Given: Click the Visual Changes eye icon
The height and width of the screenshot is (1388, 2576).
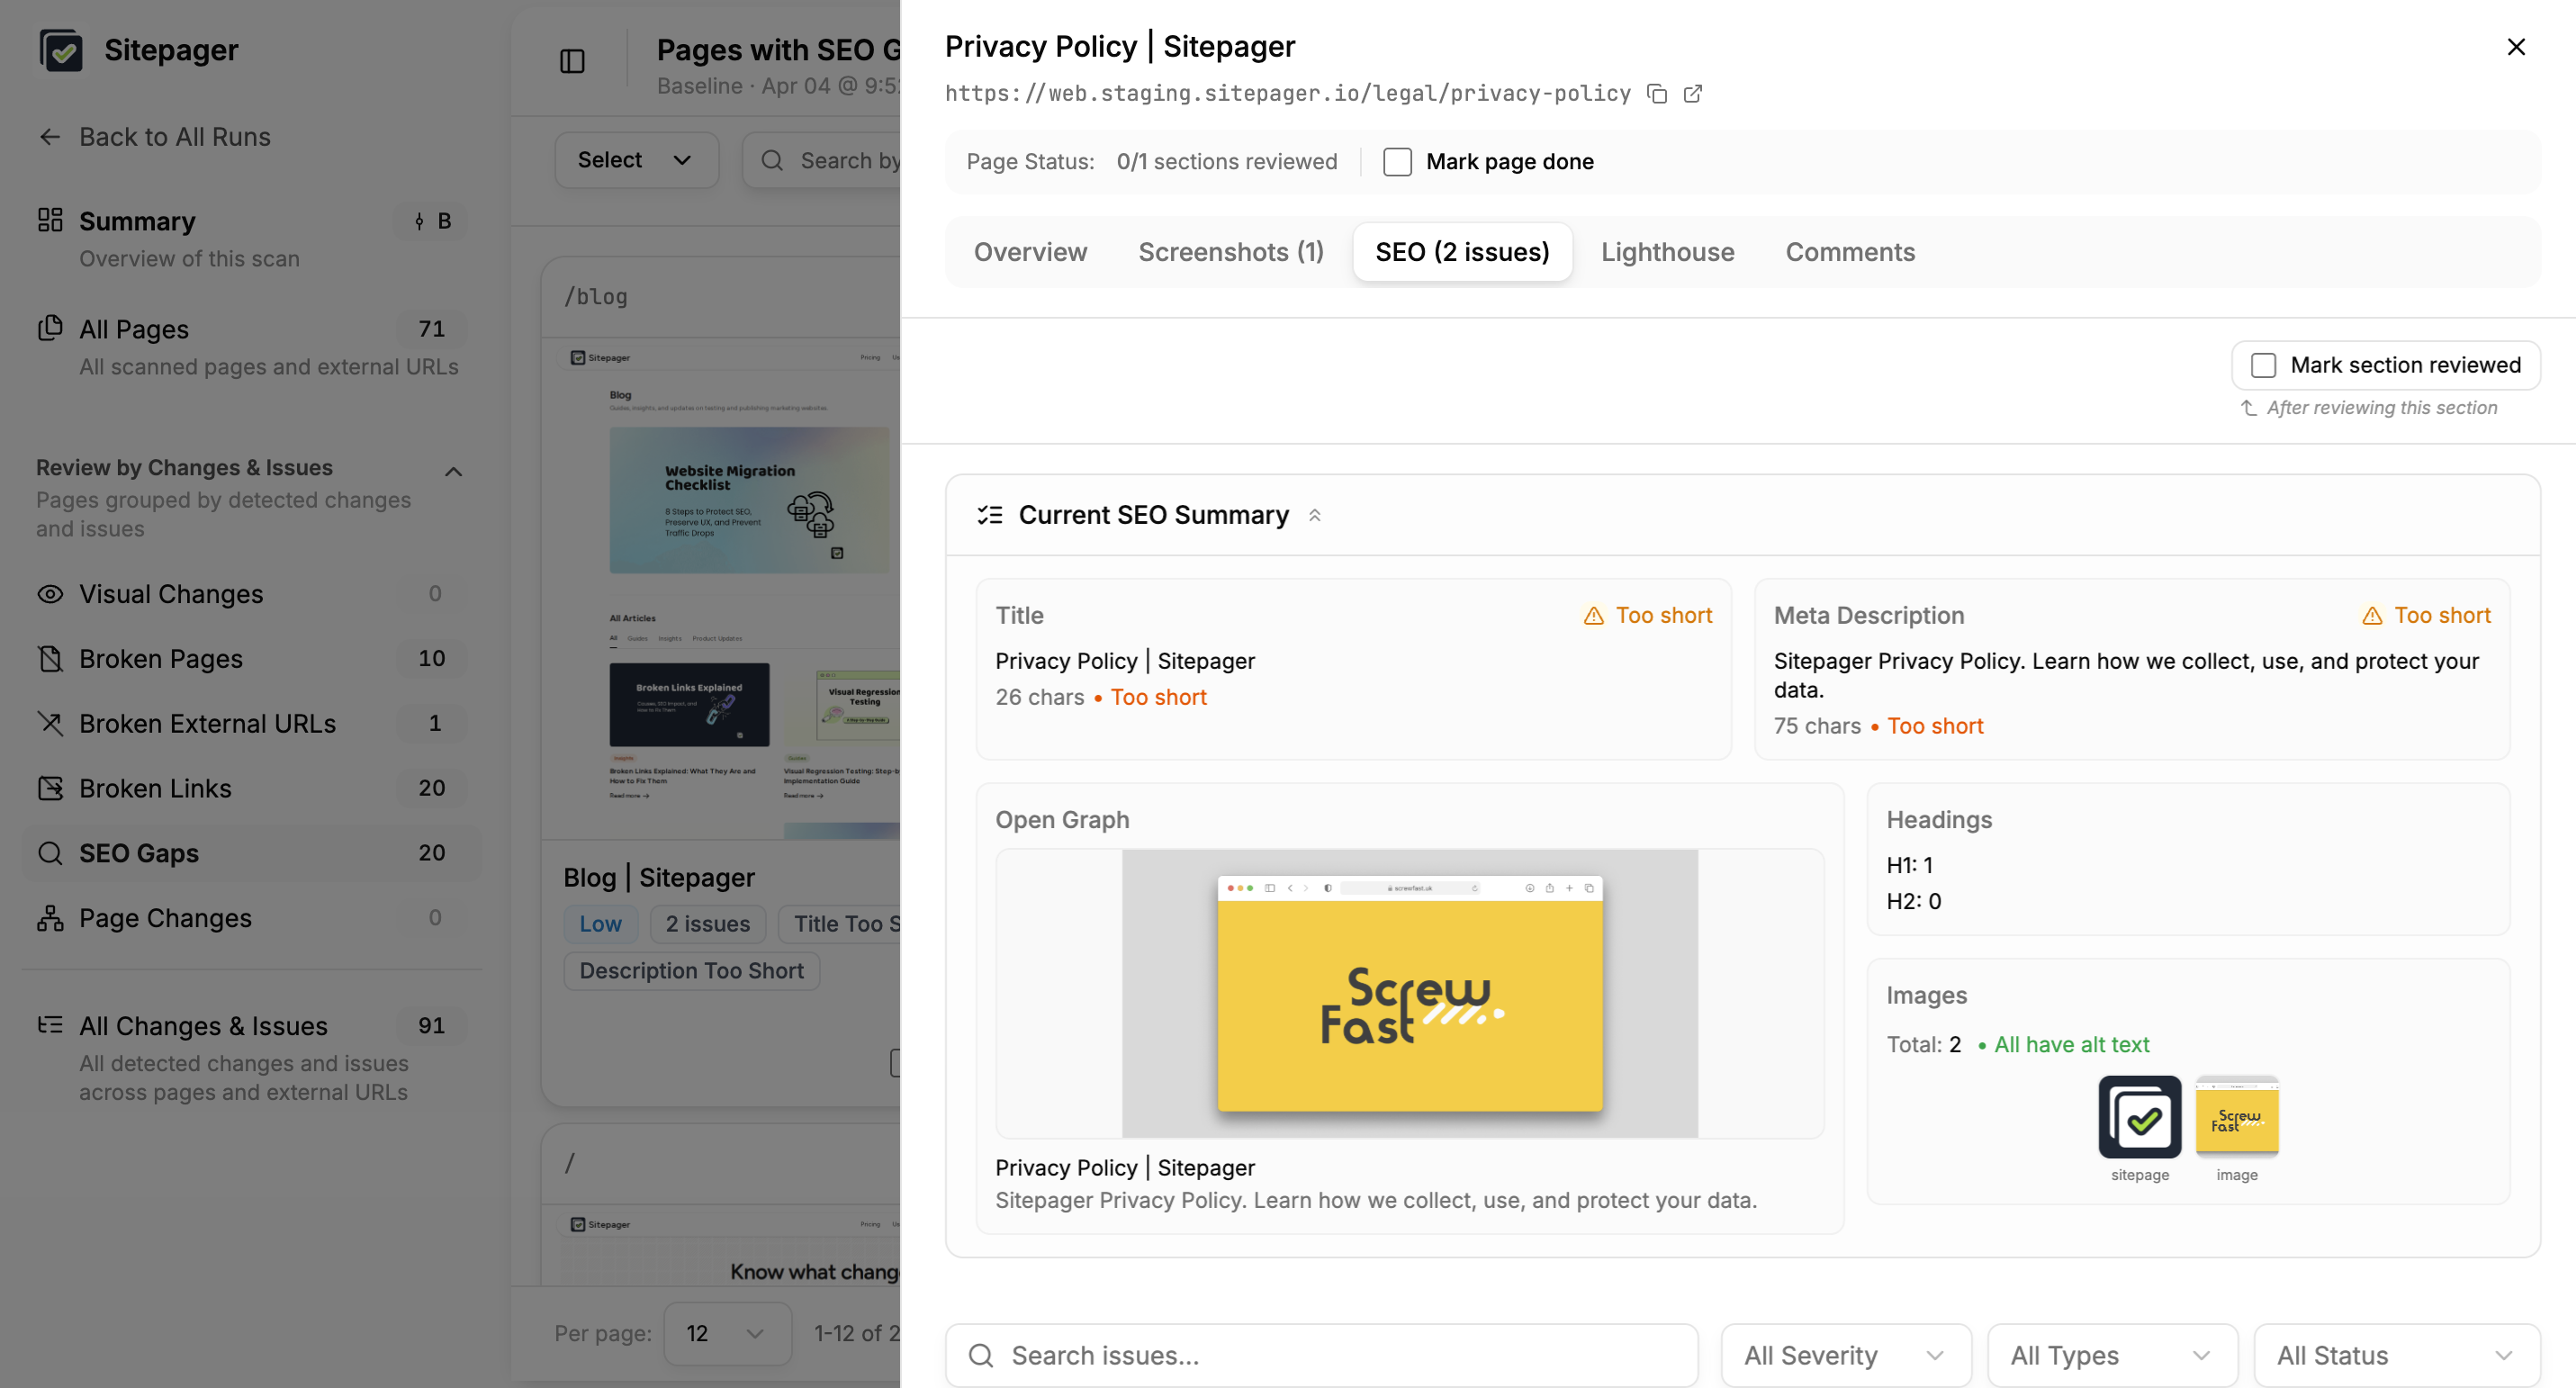Looking at the screenshot, I should pos(50,593).
